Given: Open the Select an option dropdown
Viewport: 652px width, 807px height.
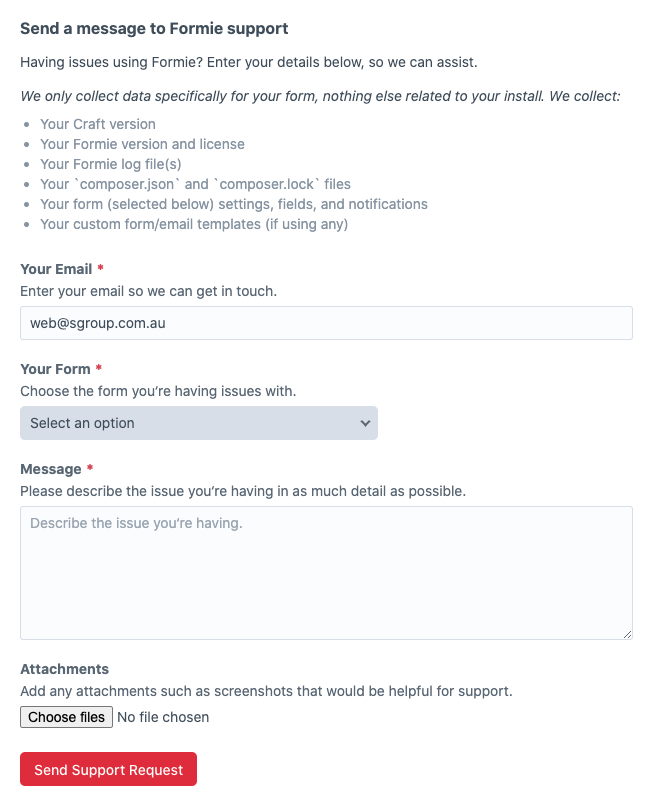Looking at the screenshot, I should 199,423.
